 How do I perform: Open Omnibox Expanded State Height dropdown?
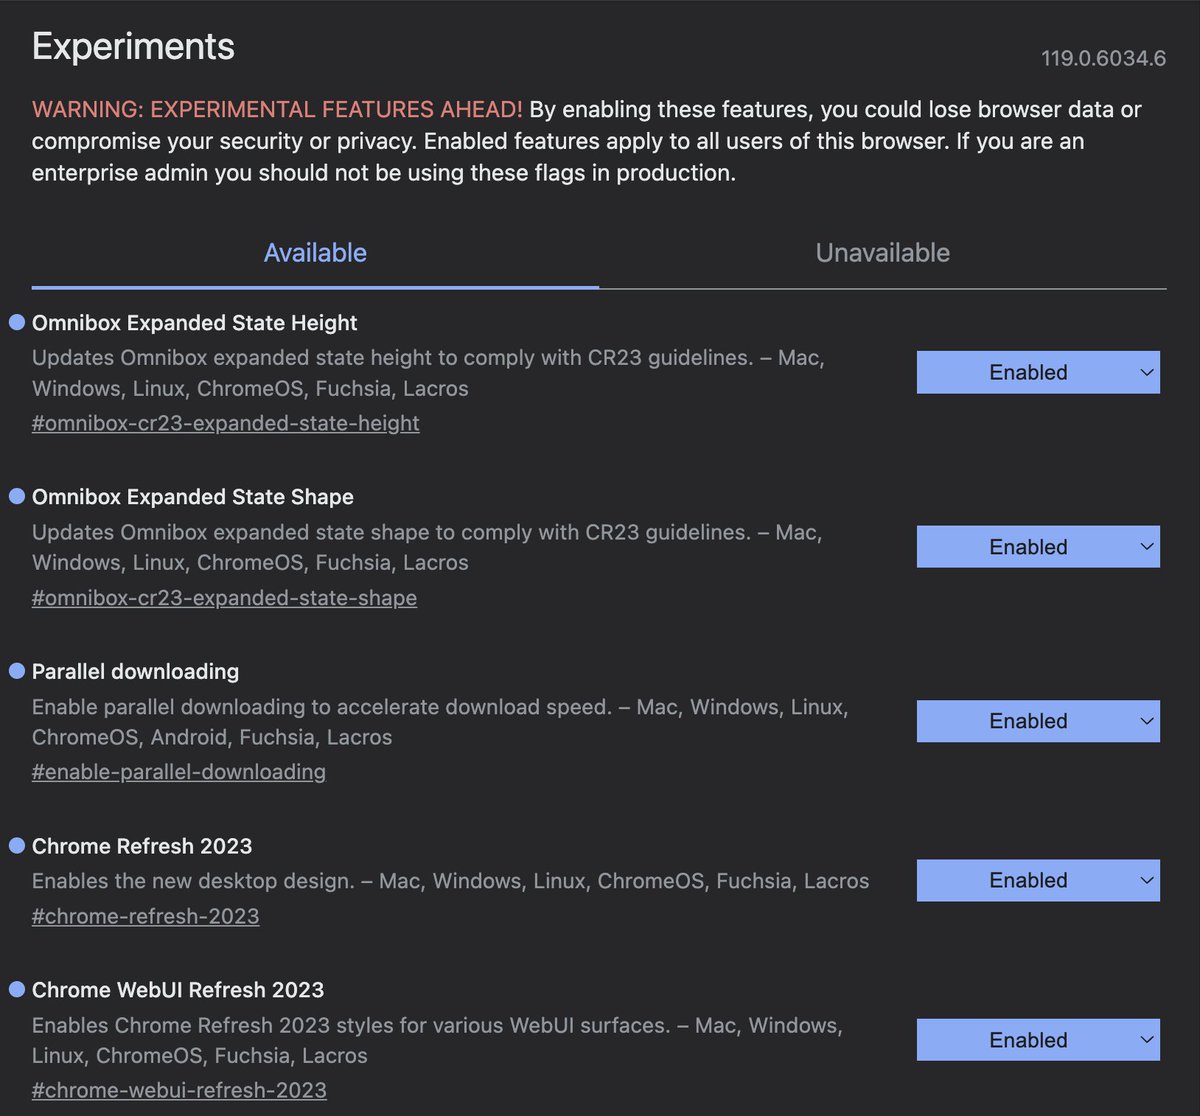pyautogui.click(x=1038, y=372)
